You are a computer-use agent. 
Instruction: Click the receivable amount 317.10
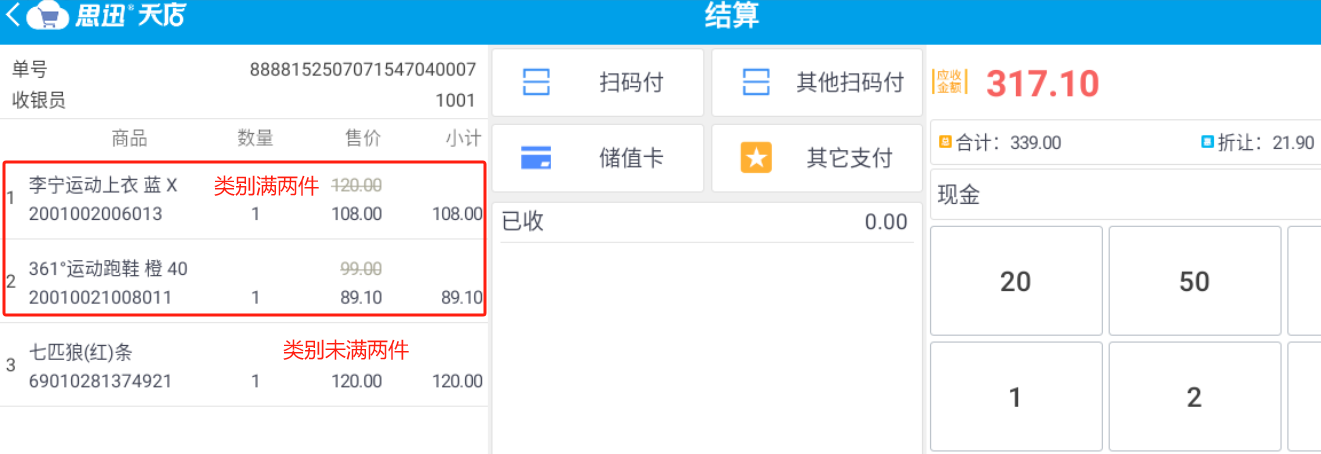[1043, 83]
